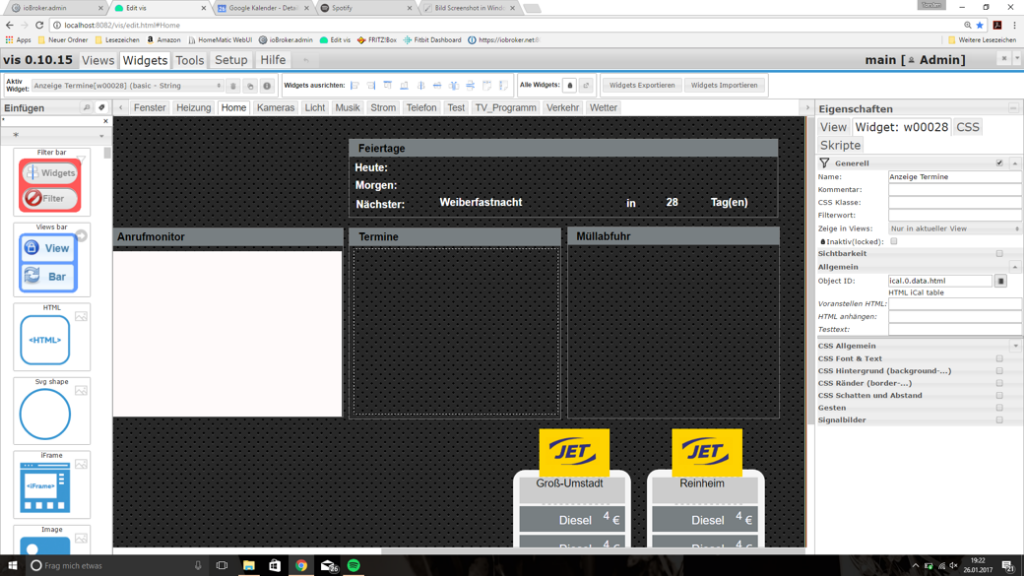
Task: Delete the active widget with trash icon
Action: click(x=233, y=86)
